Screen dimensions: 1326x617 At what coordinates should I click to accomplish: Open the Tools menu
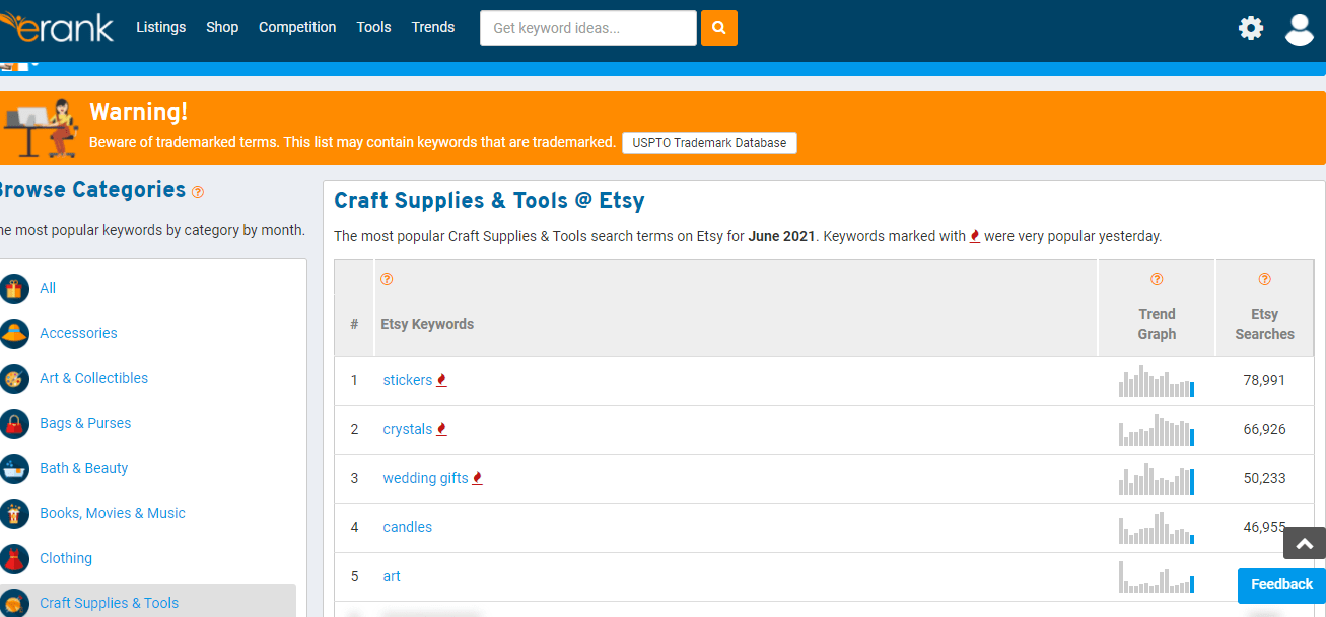point(374,27)
